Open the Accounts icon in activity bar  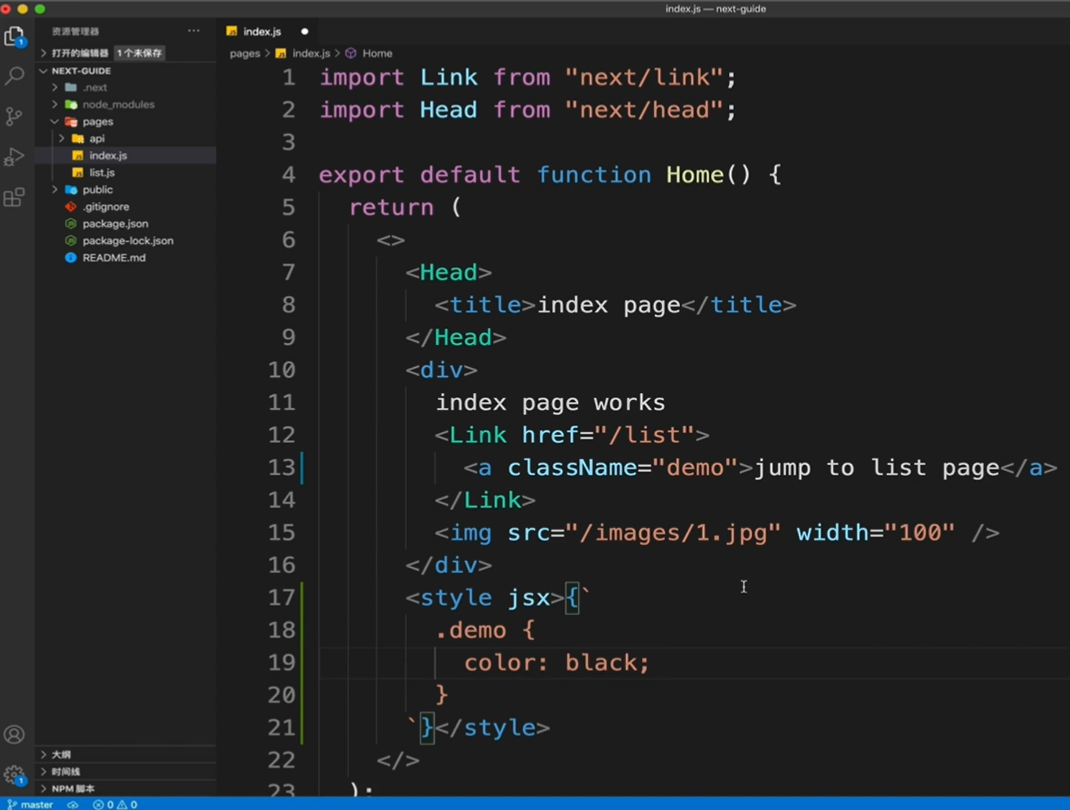click(x=14, y=734)
